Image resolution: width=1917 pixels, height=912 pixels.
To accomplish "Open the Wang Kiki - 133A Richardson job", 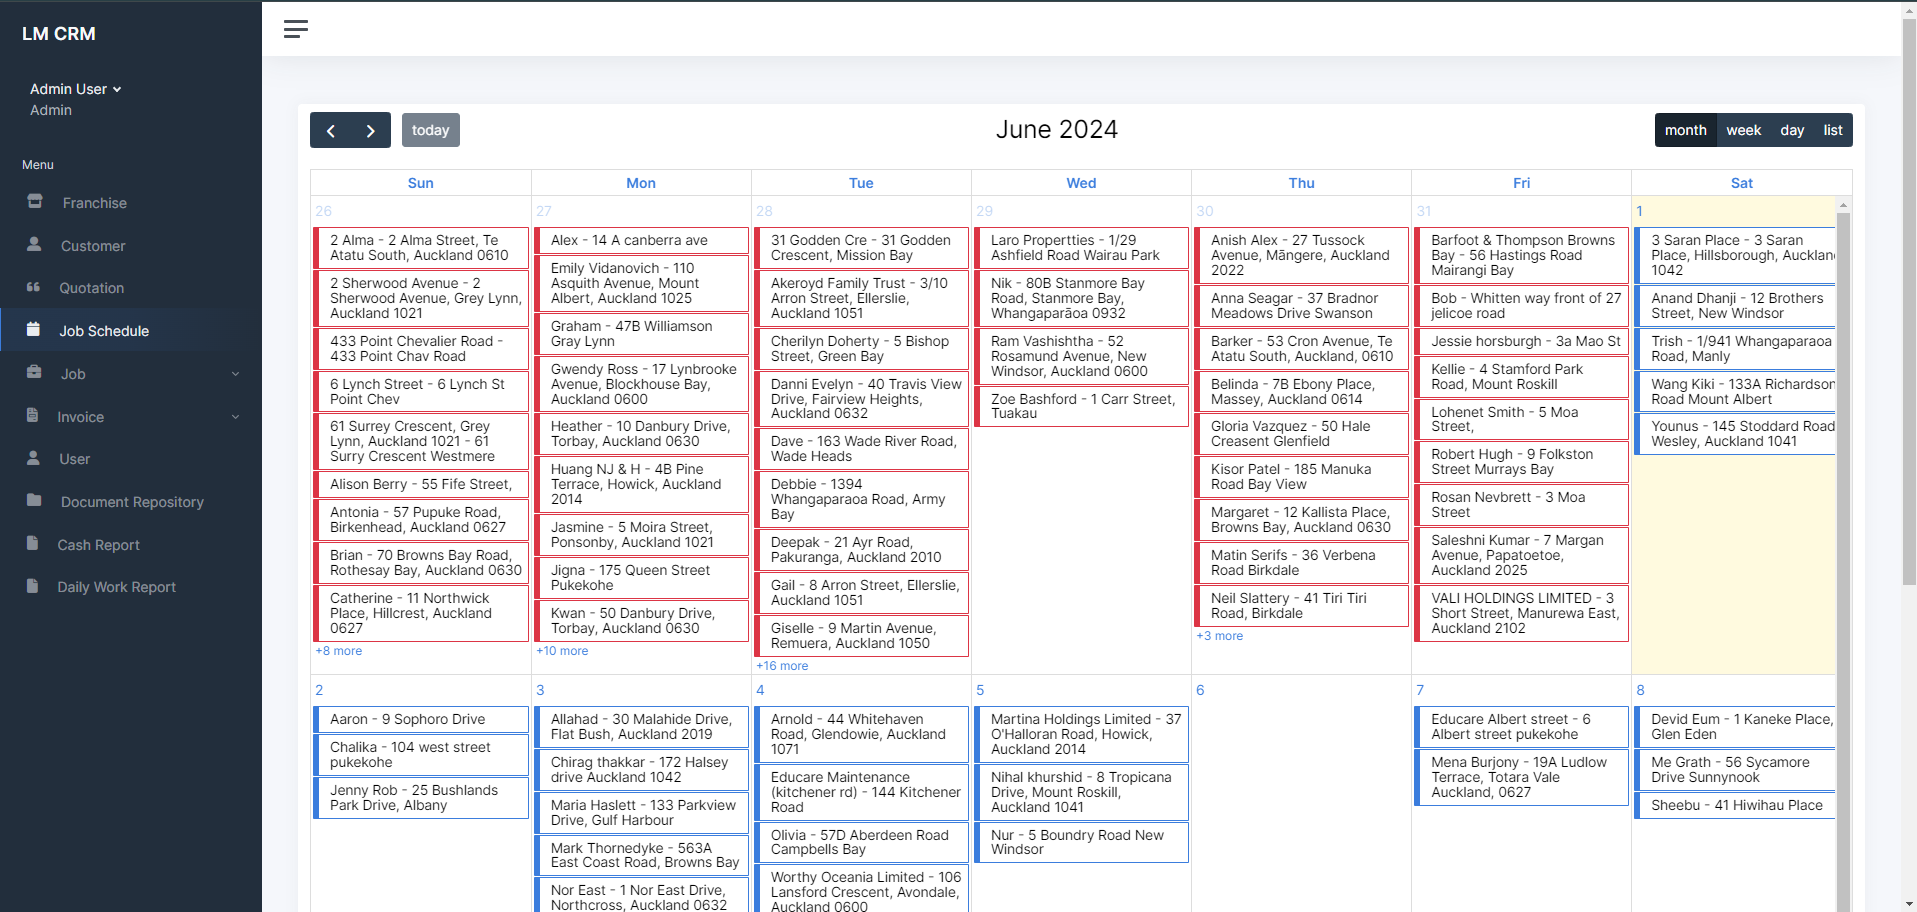I will pos(1735,392).
